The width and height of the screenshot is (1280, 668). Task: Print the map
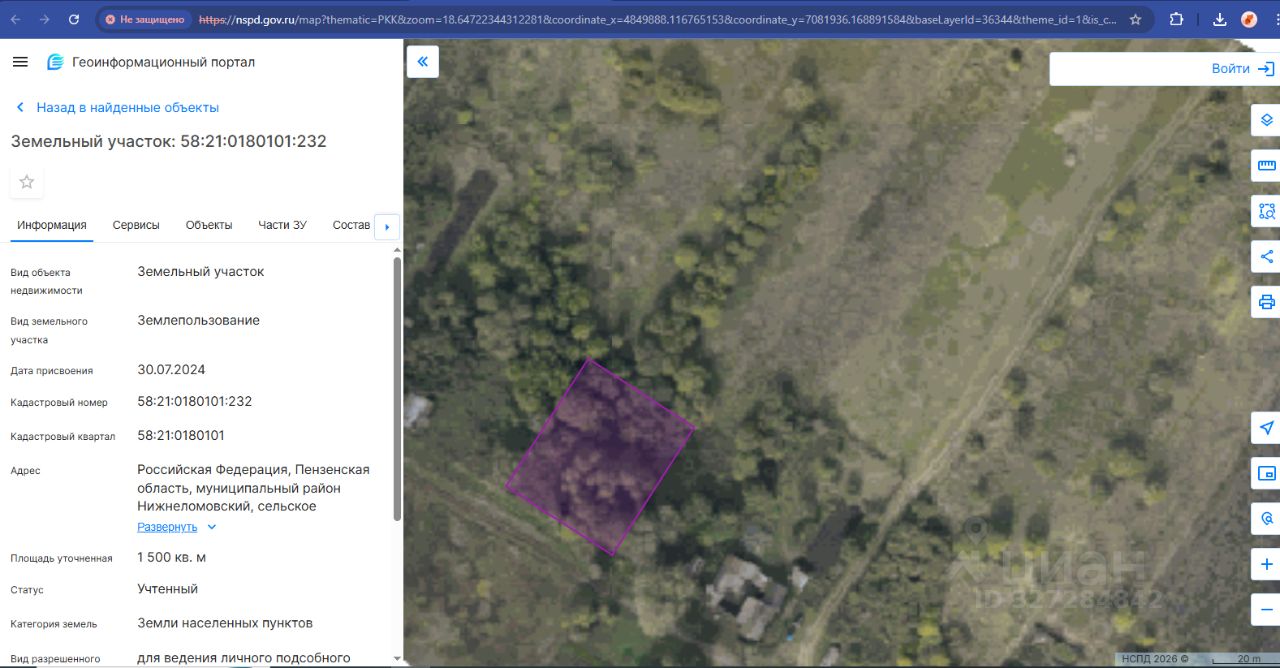[1266, 302]
